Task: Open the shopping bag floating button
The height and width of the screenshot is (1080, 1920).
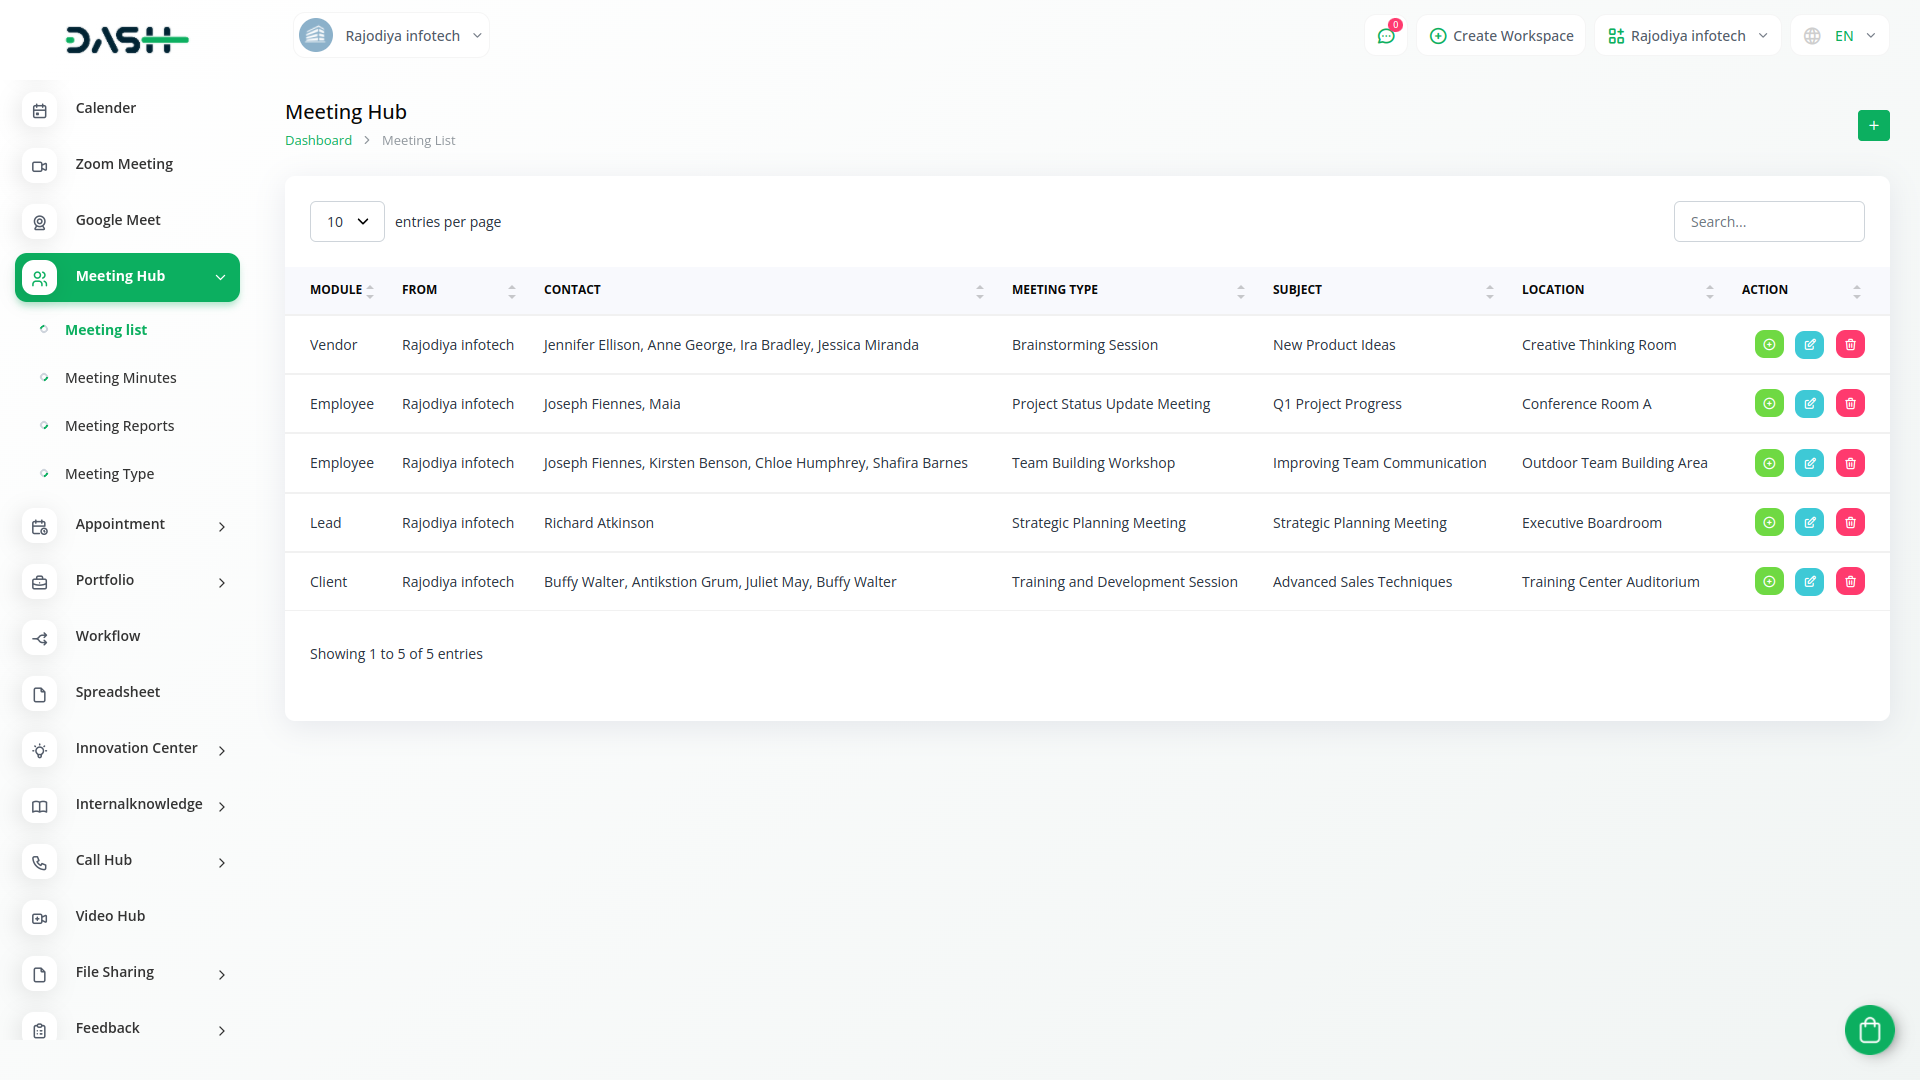Action: pos(1869,1030)
